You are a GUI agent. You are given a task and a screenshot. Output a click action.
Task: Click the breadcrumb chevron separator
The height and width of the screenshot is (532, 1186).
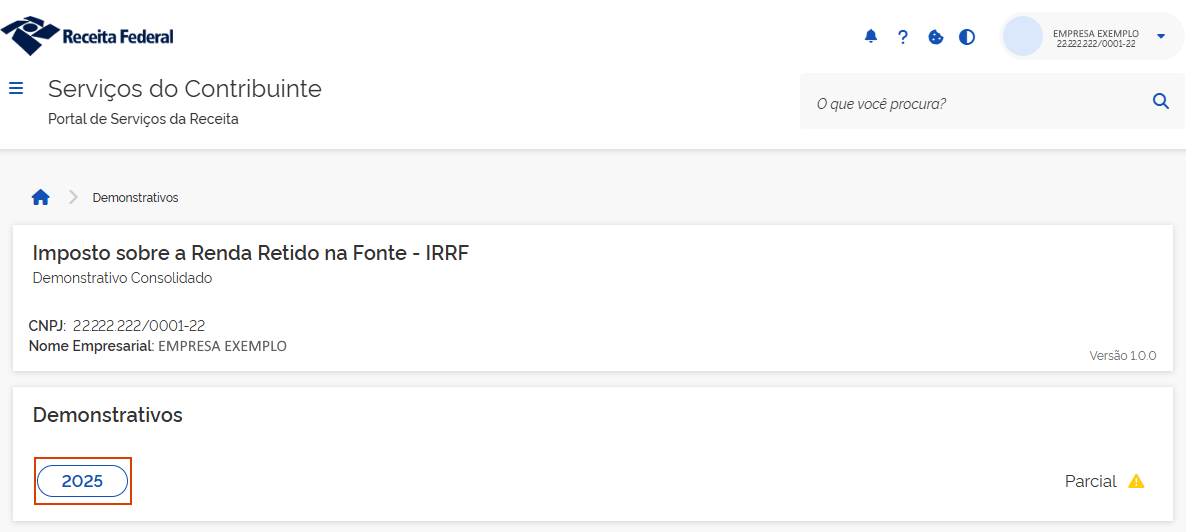click(73, 197)
